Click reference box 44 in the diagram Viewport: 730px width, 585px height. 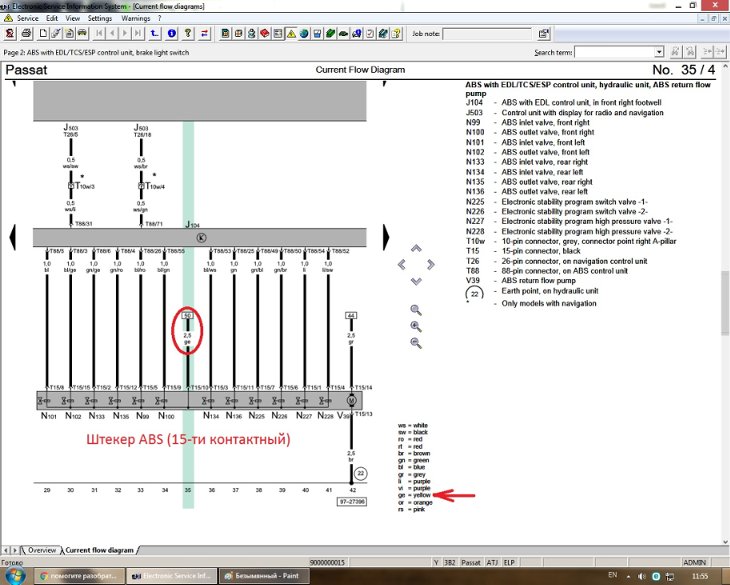pos(351,316)
